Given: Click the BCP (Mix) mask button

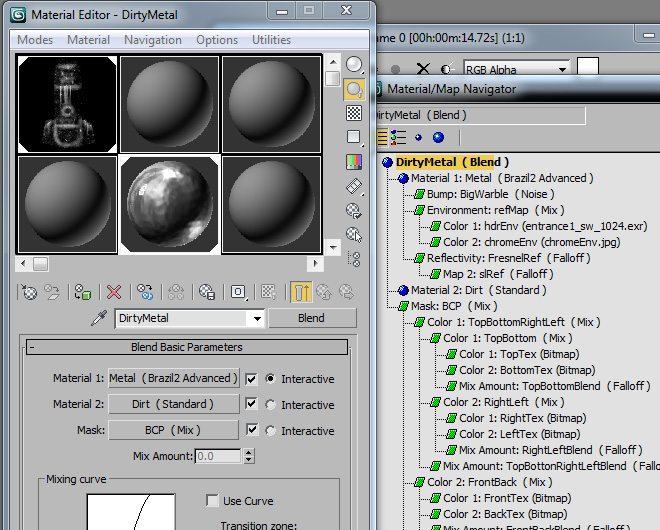Looking at the screenshot, I should tap(173, 430).
